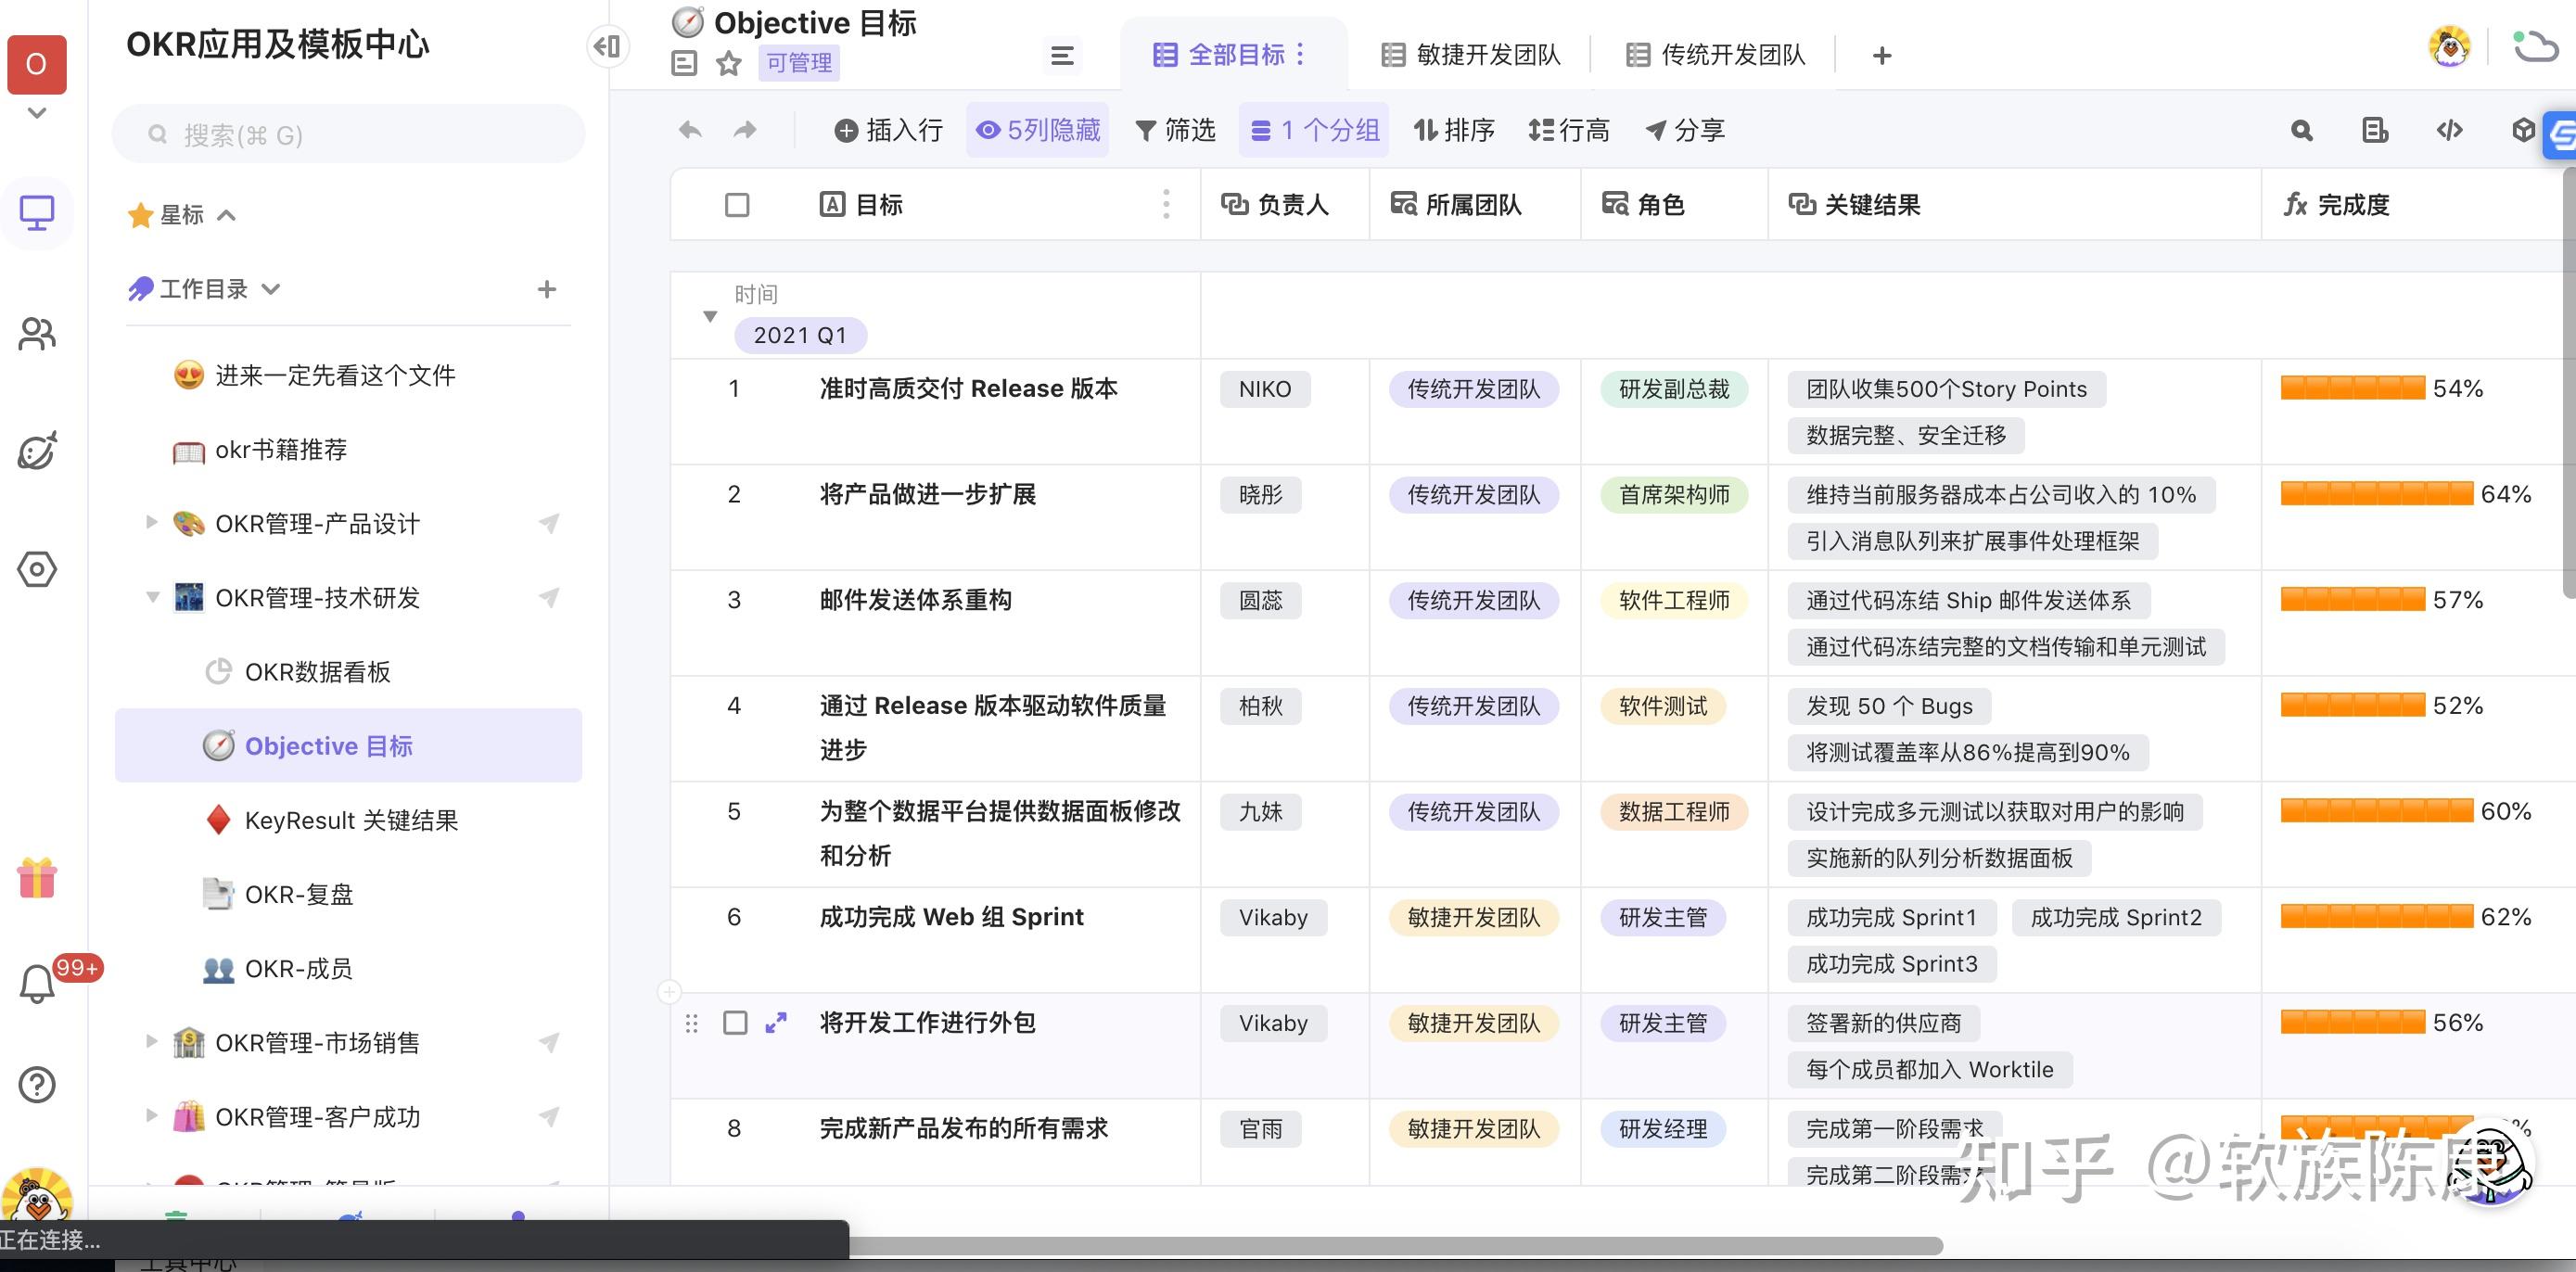Expand the OKR管理-市场销售 folder

click(x=152, y=1042)
